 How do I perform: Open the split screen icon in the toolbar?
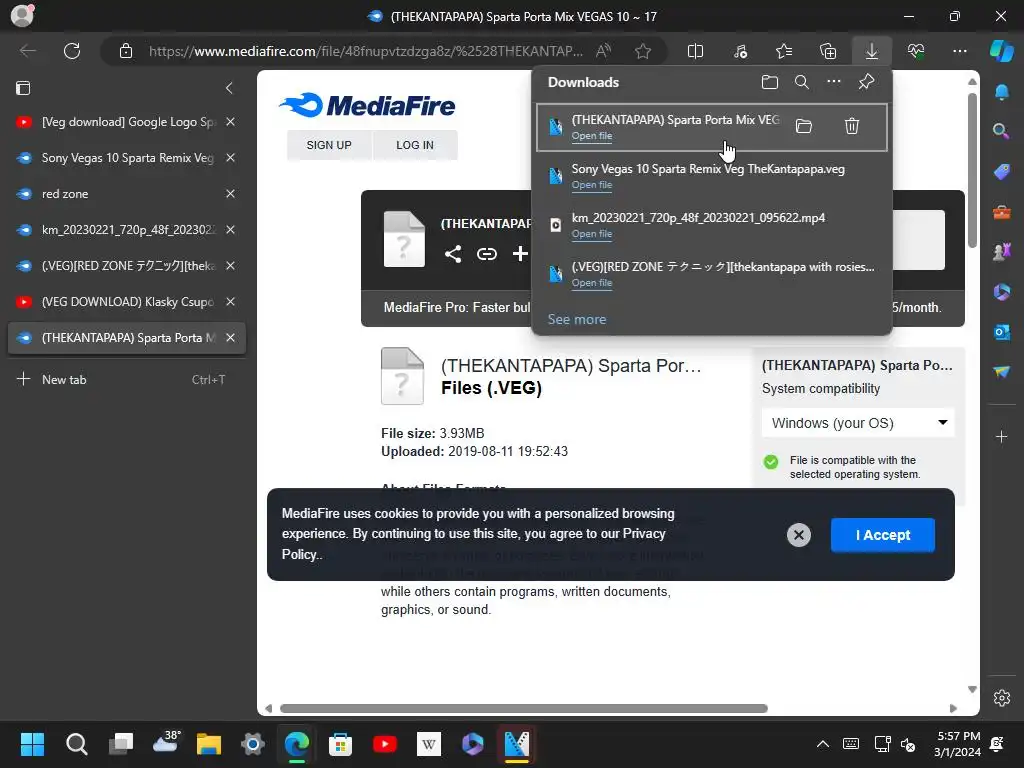[x=696, y=51]
